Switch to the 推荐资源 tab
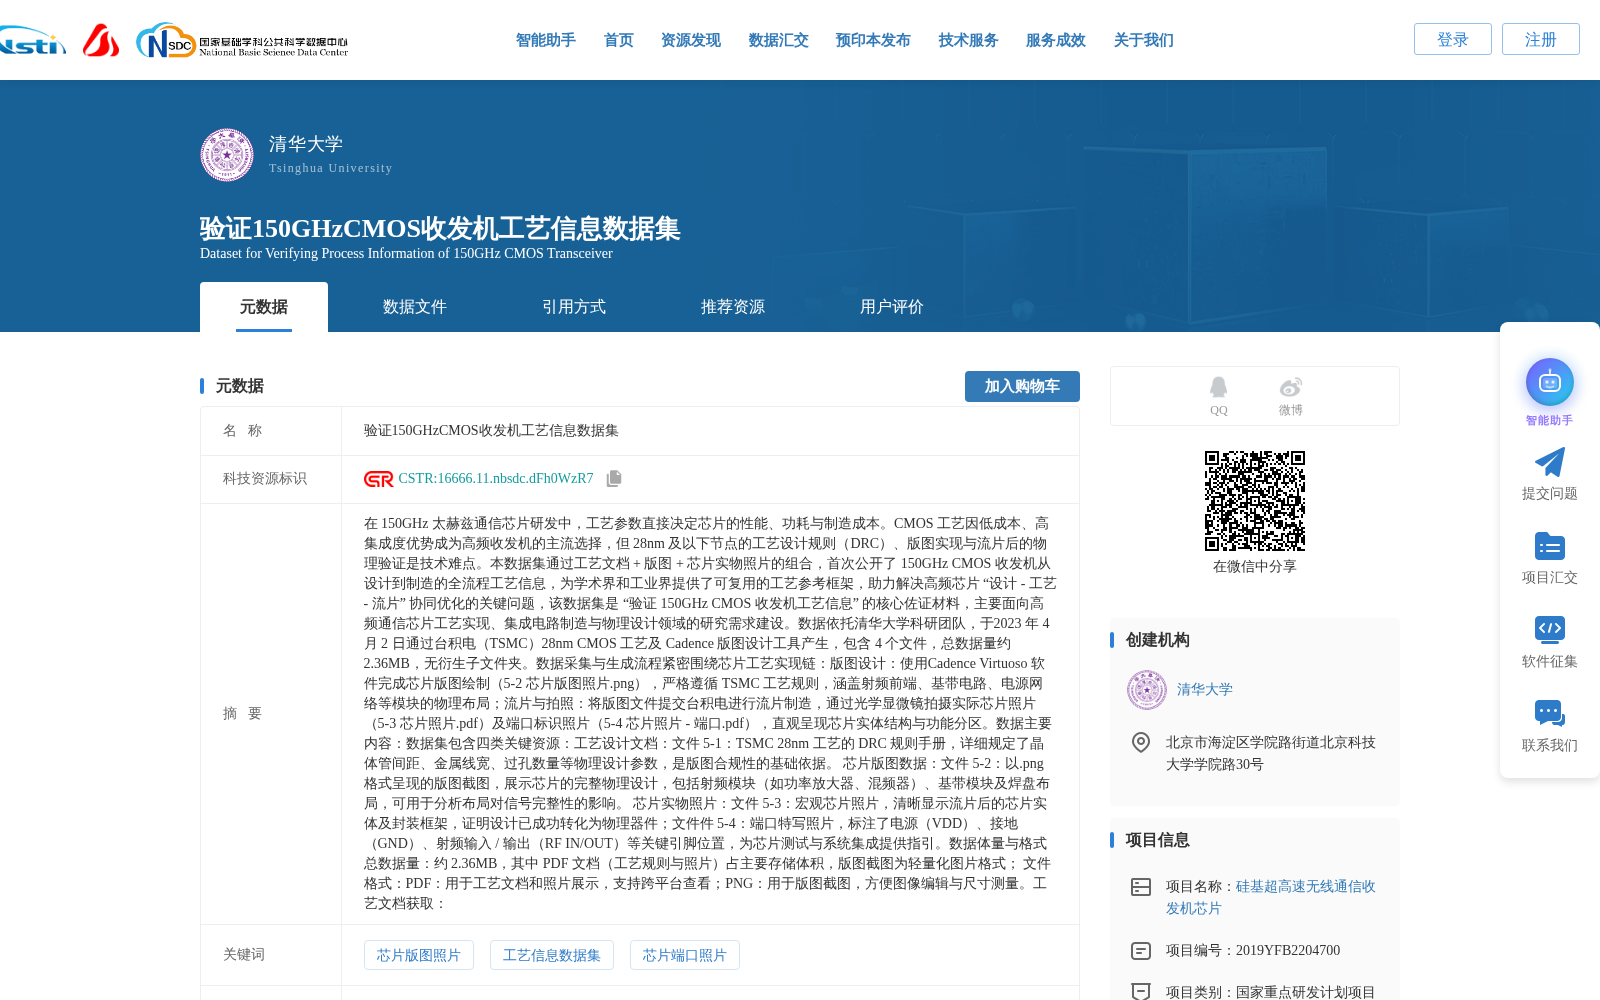This screenshot has height=1000, width=1600. [733, 307]
